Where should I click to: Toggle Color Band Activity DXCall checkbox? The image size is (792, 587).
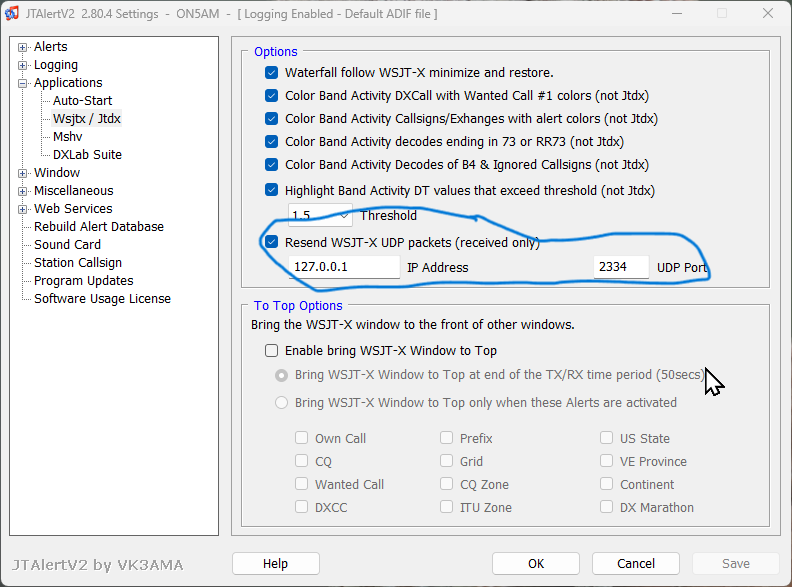[x=271, y=95]
